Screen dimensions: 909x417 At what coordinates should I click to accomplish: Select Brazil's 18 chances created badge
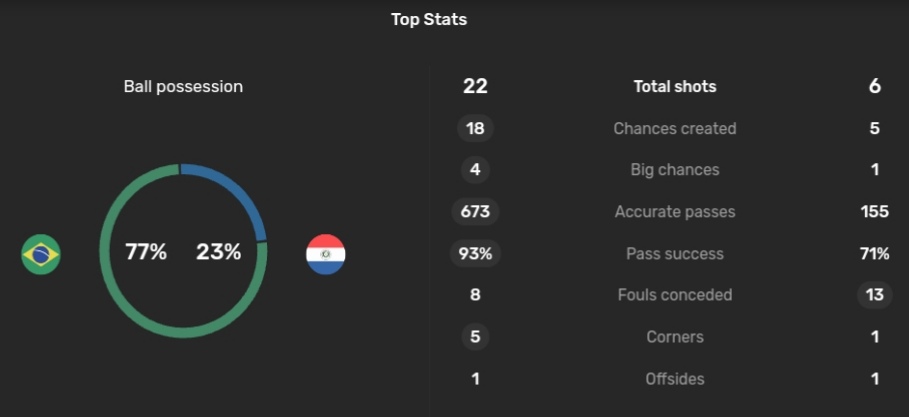pos(475,128)
